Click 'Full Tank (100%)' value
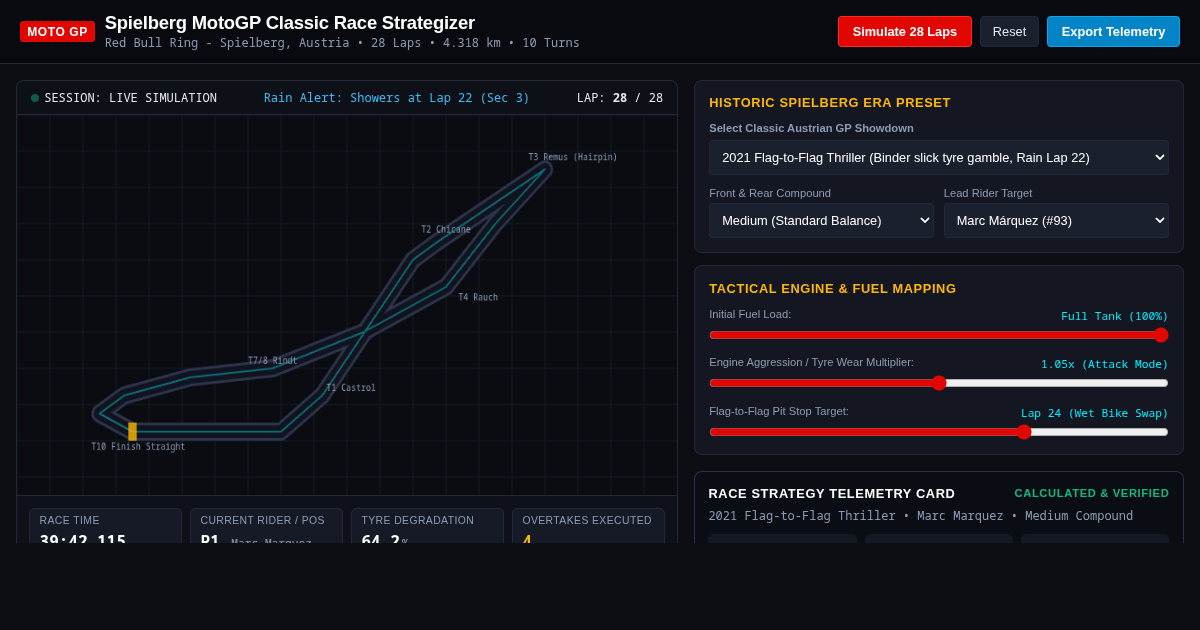Screen dimensions: 1200x630 click(x=1115, y=316)
